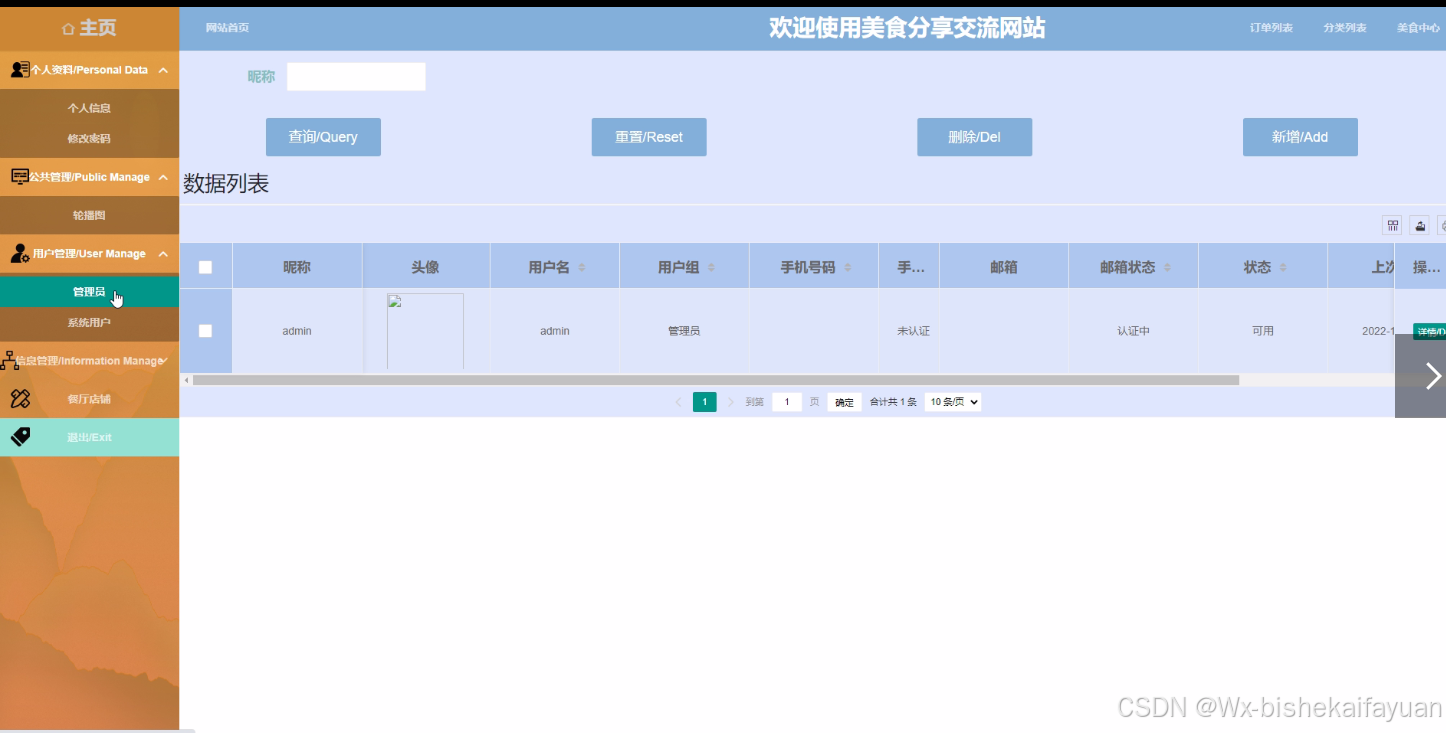
Task: Click the table export icon
Action: coord(1419,225)
